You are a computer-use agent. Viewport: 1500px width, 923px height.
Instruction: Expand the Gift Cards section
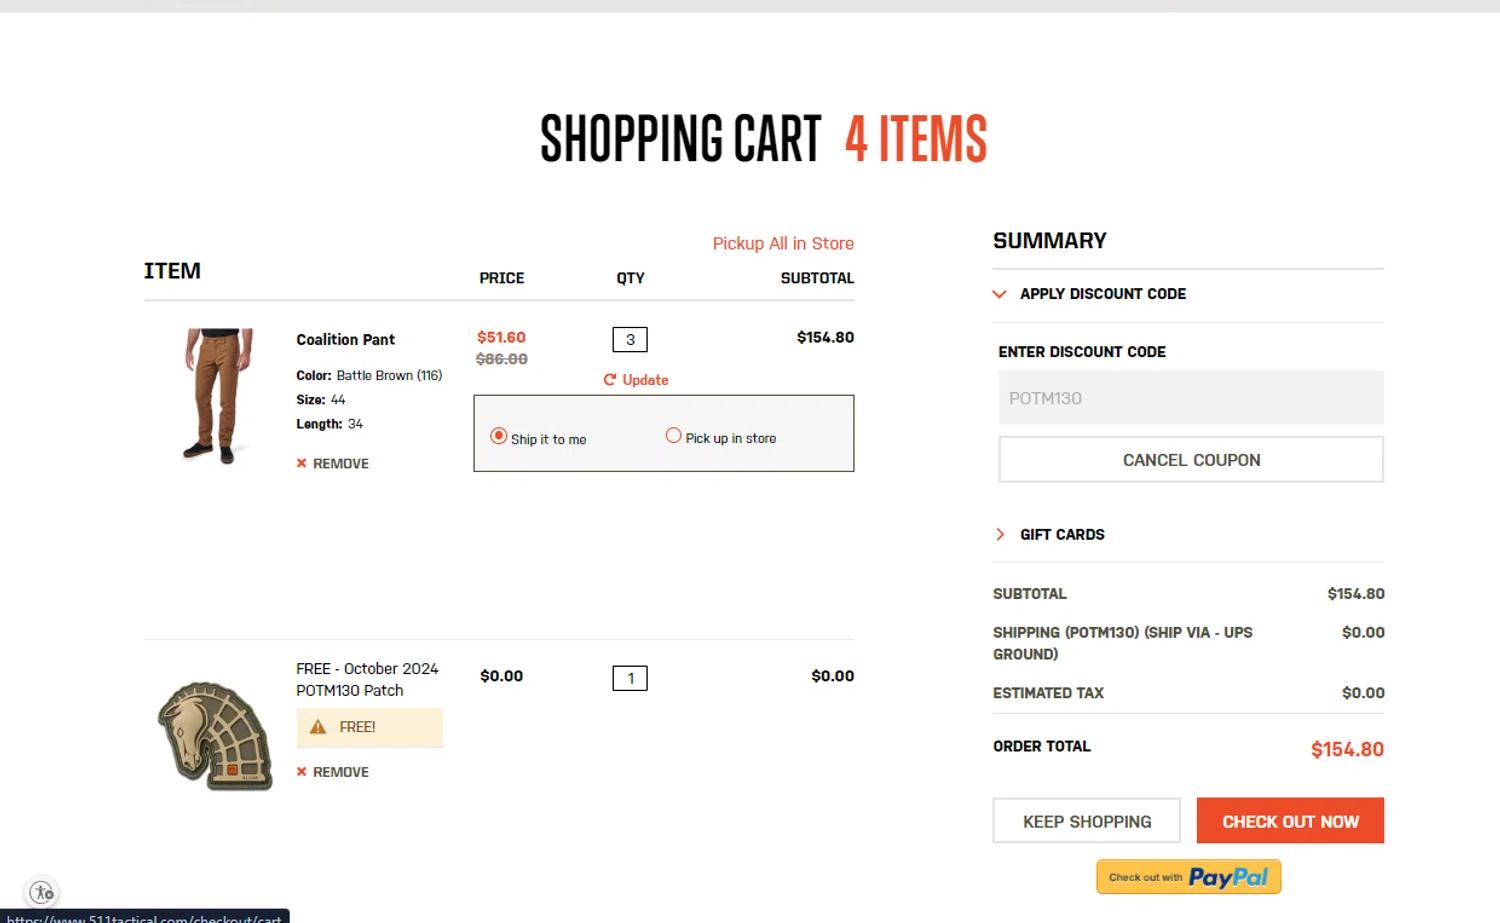pyautogui.click(x=1000, y=534)
